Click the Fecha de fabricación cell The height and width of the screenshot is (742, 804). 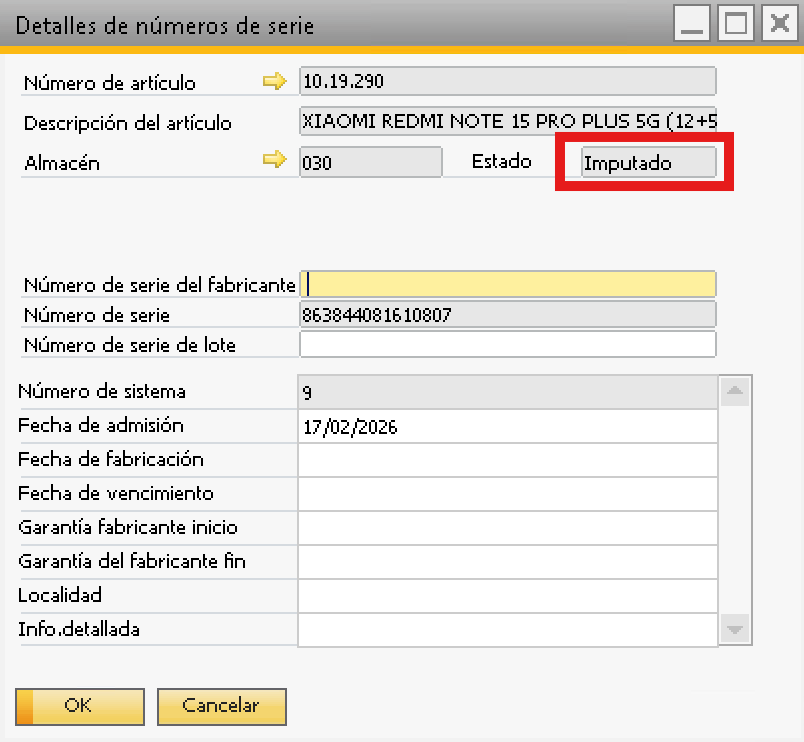point(508,460)
